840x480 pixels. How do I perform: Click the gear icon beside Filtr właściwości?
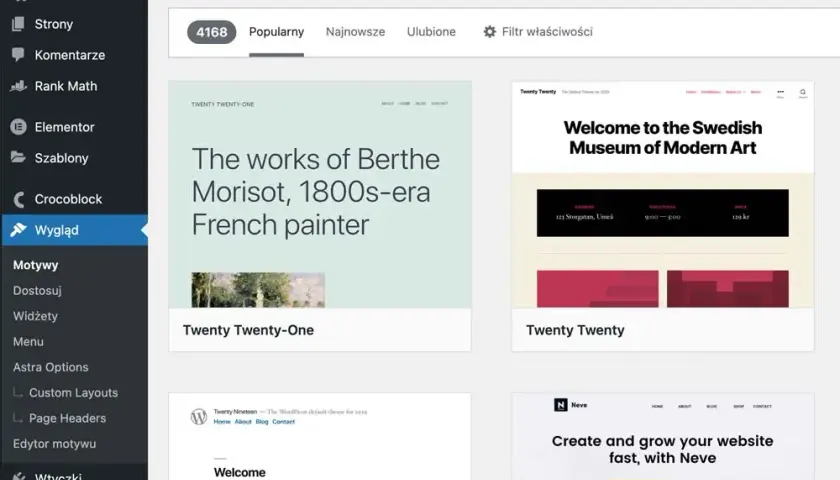(490, 32)
